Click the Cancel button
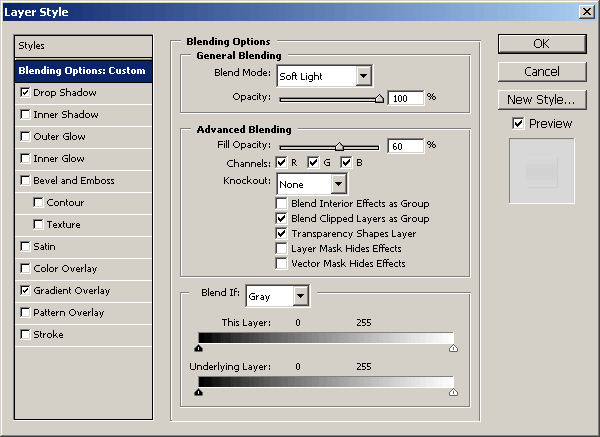Screen dimensions: 600x437 click(x=542, y=72)
